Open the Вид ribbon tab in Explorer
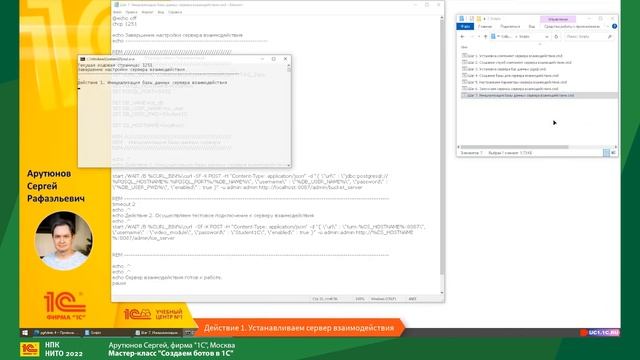This screenshot has height=360, width=640. 532,27
